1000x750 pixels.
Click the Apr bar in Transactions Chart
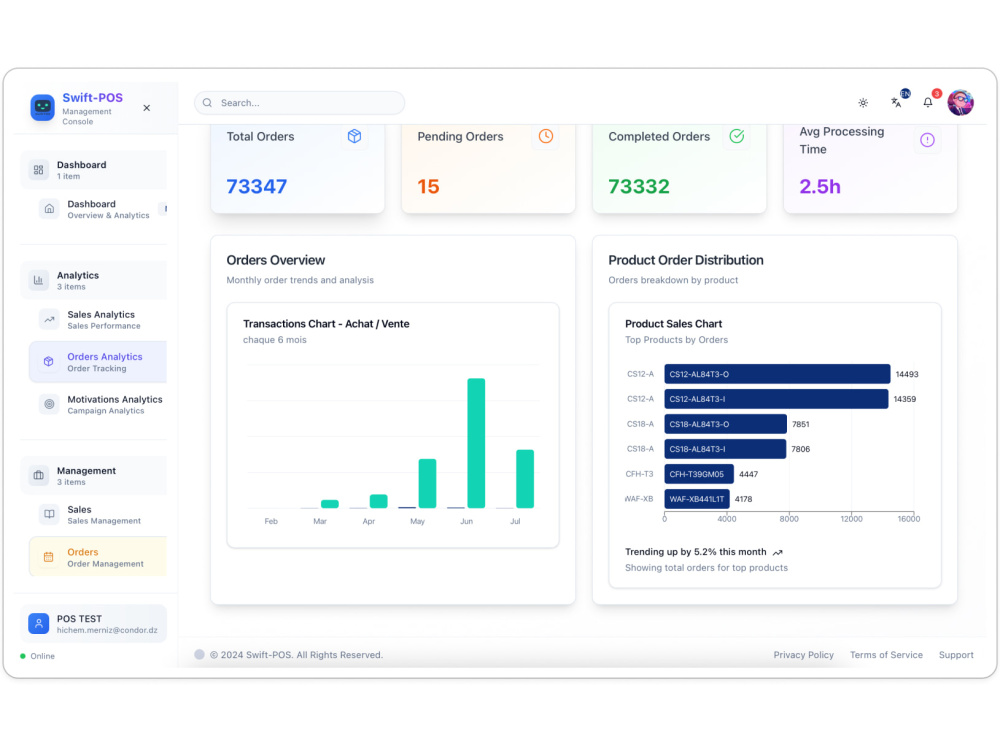(379, 501)
